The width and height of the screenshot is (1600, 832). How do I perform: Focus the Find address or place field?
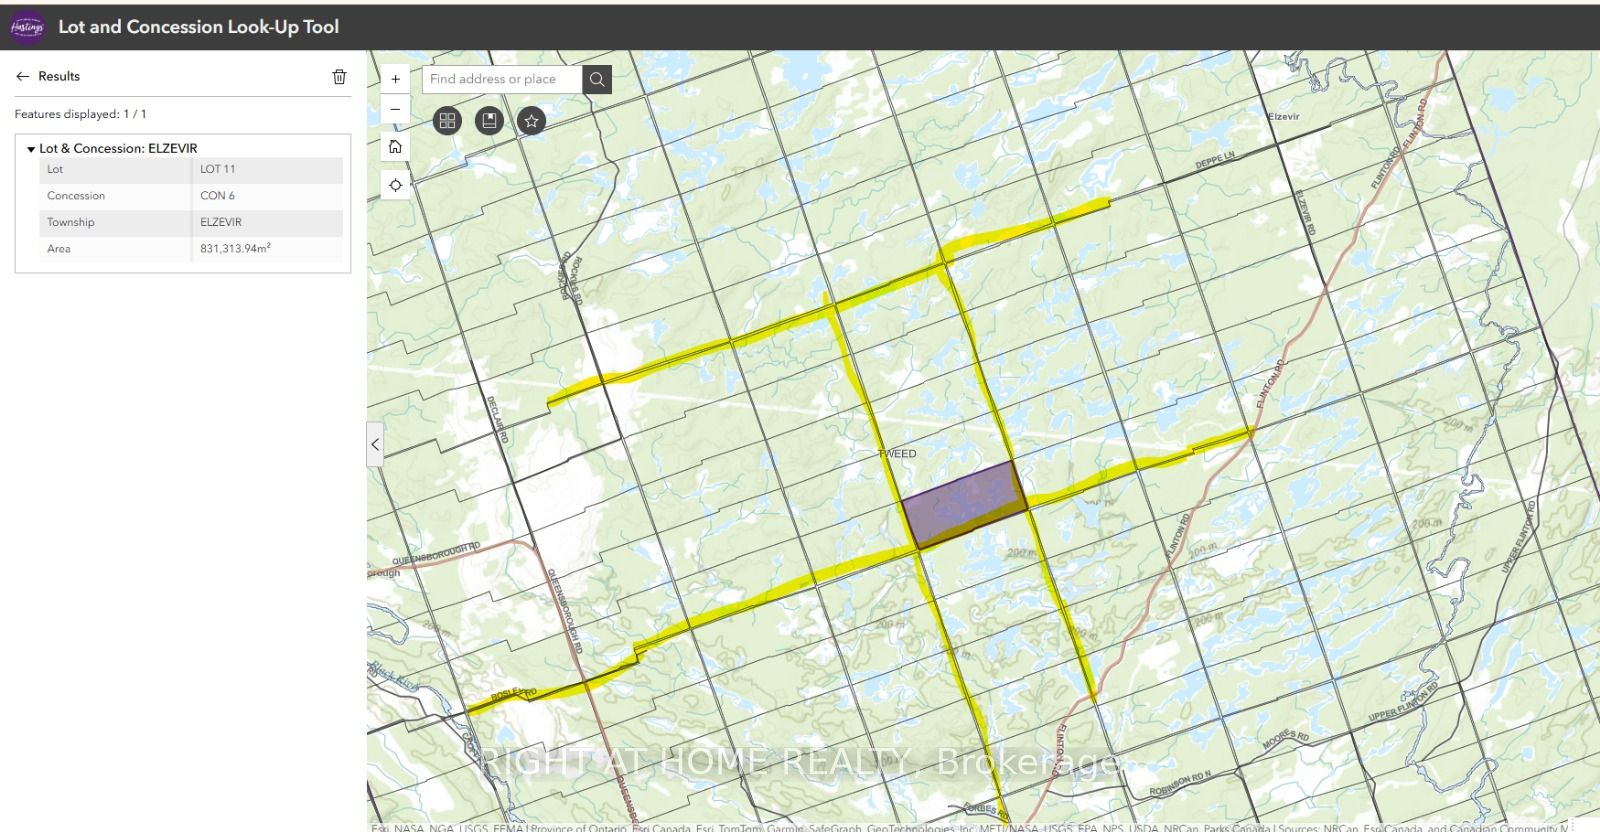502,79
